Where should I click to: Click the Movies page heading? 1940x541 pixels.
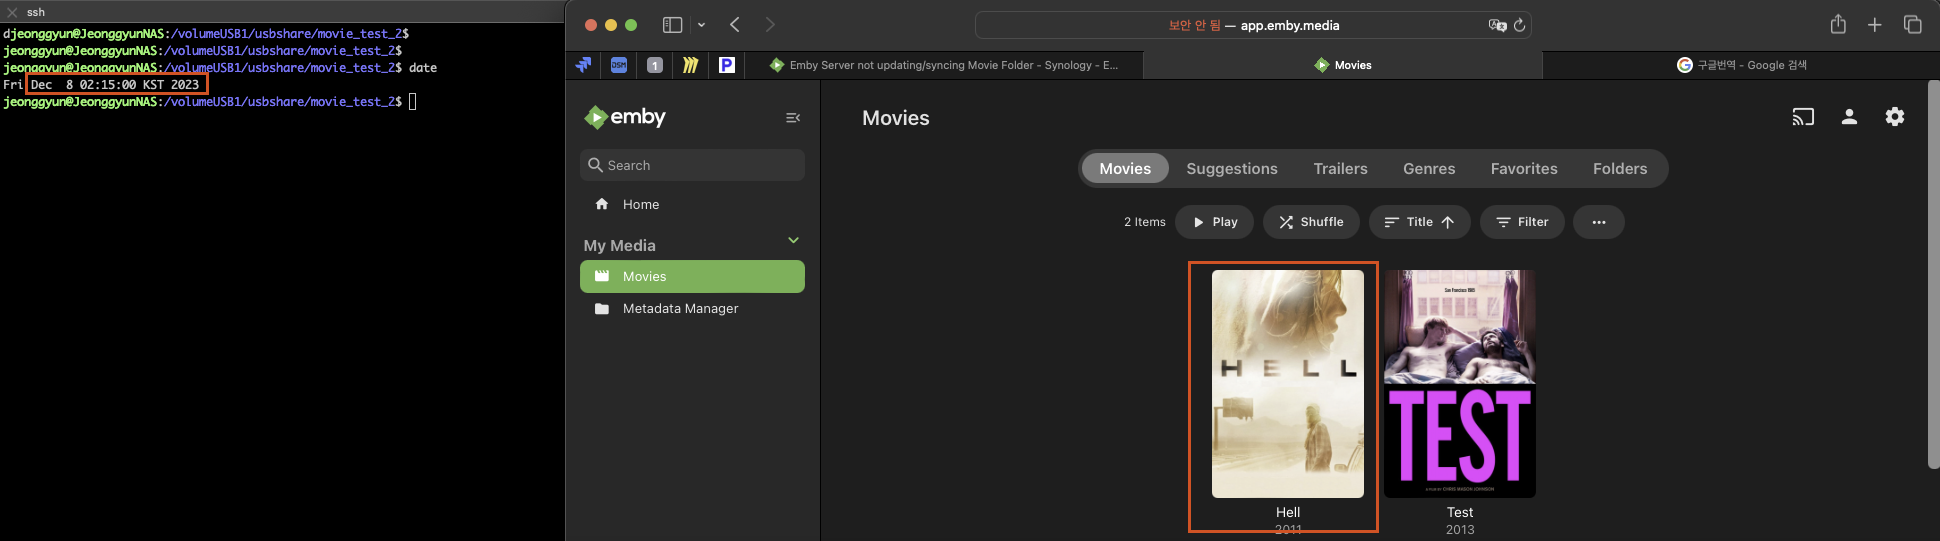coord(896,118)
